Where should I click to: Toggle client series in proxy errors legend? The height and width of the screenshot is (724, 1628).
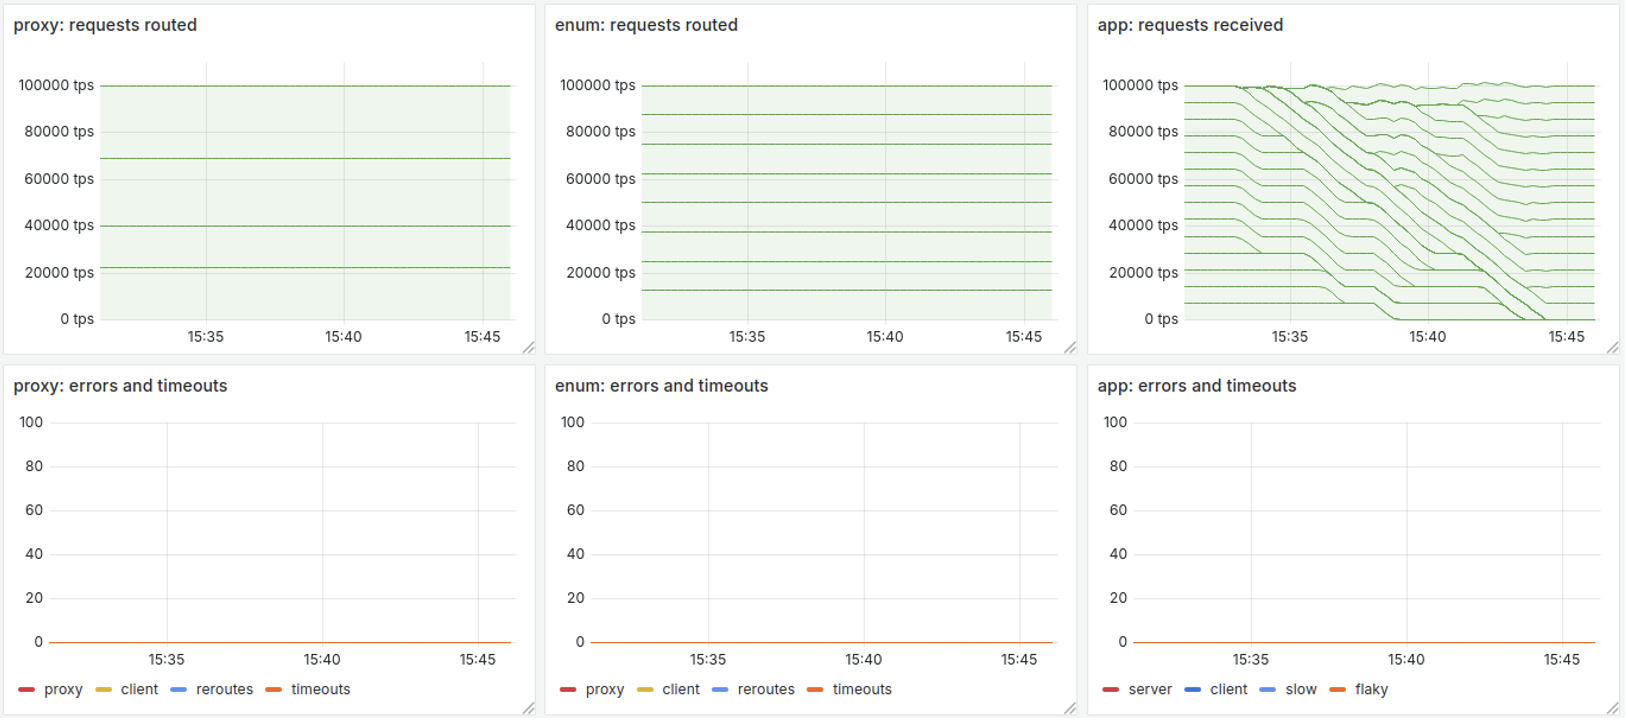pos(139,690)
